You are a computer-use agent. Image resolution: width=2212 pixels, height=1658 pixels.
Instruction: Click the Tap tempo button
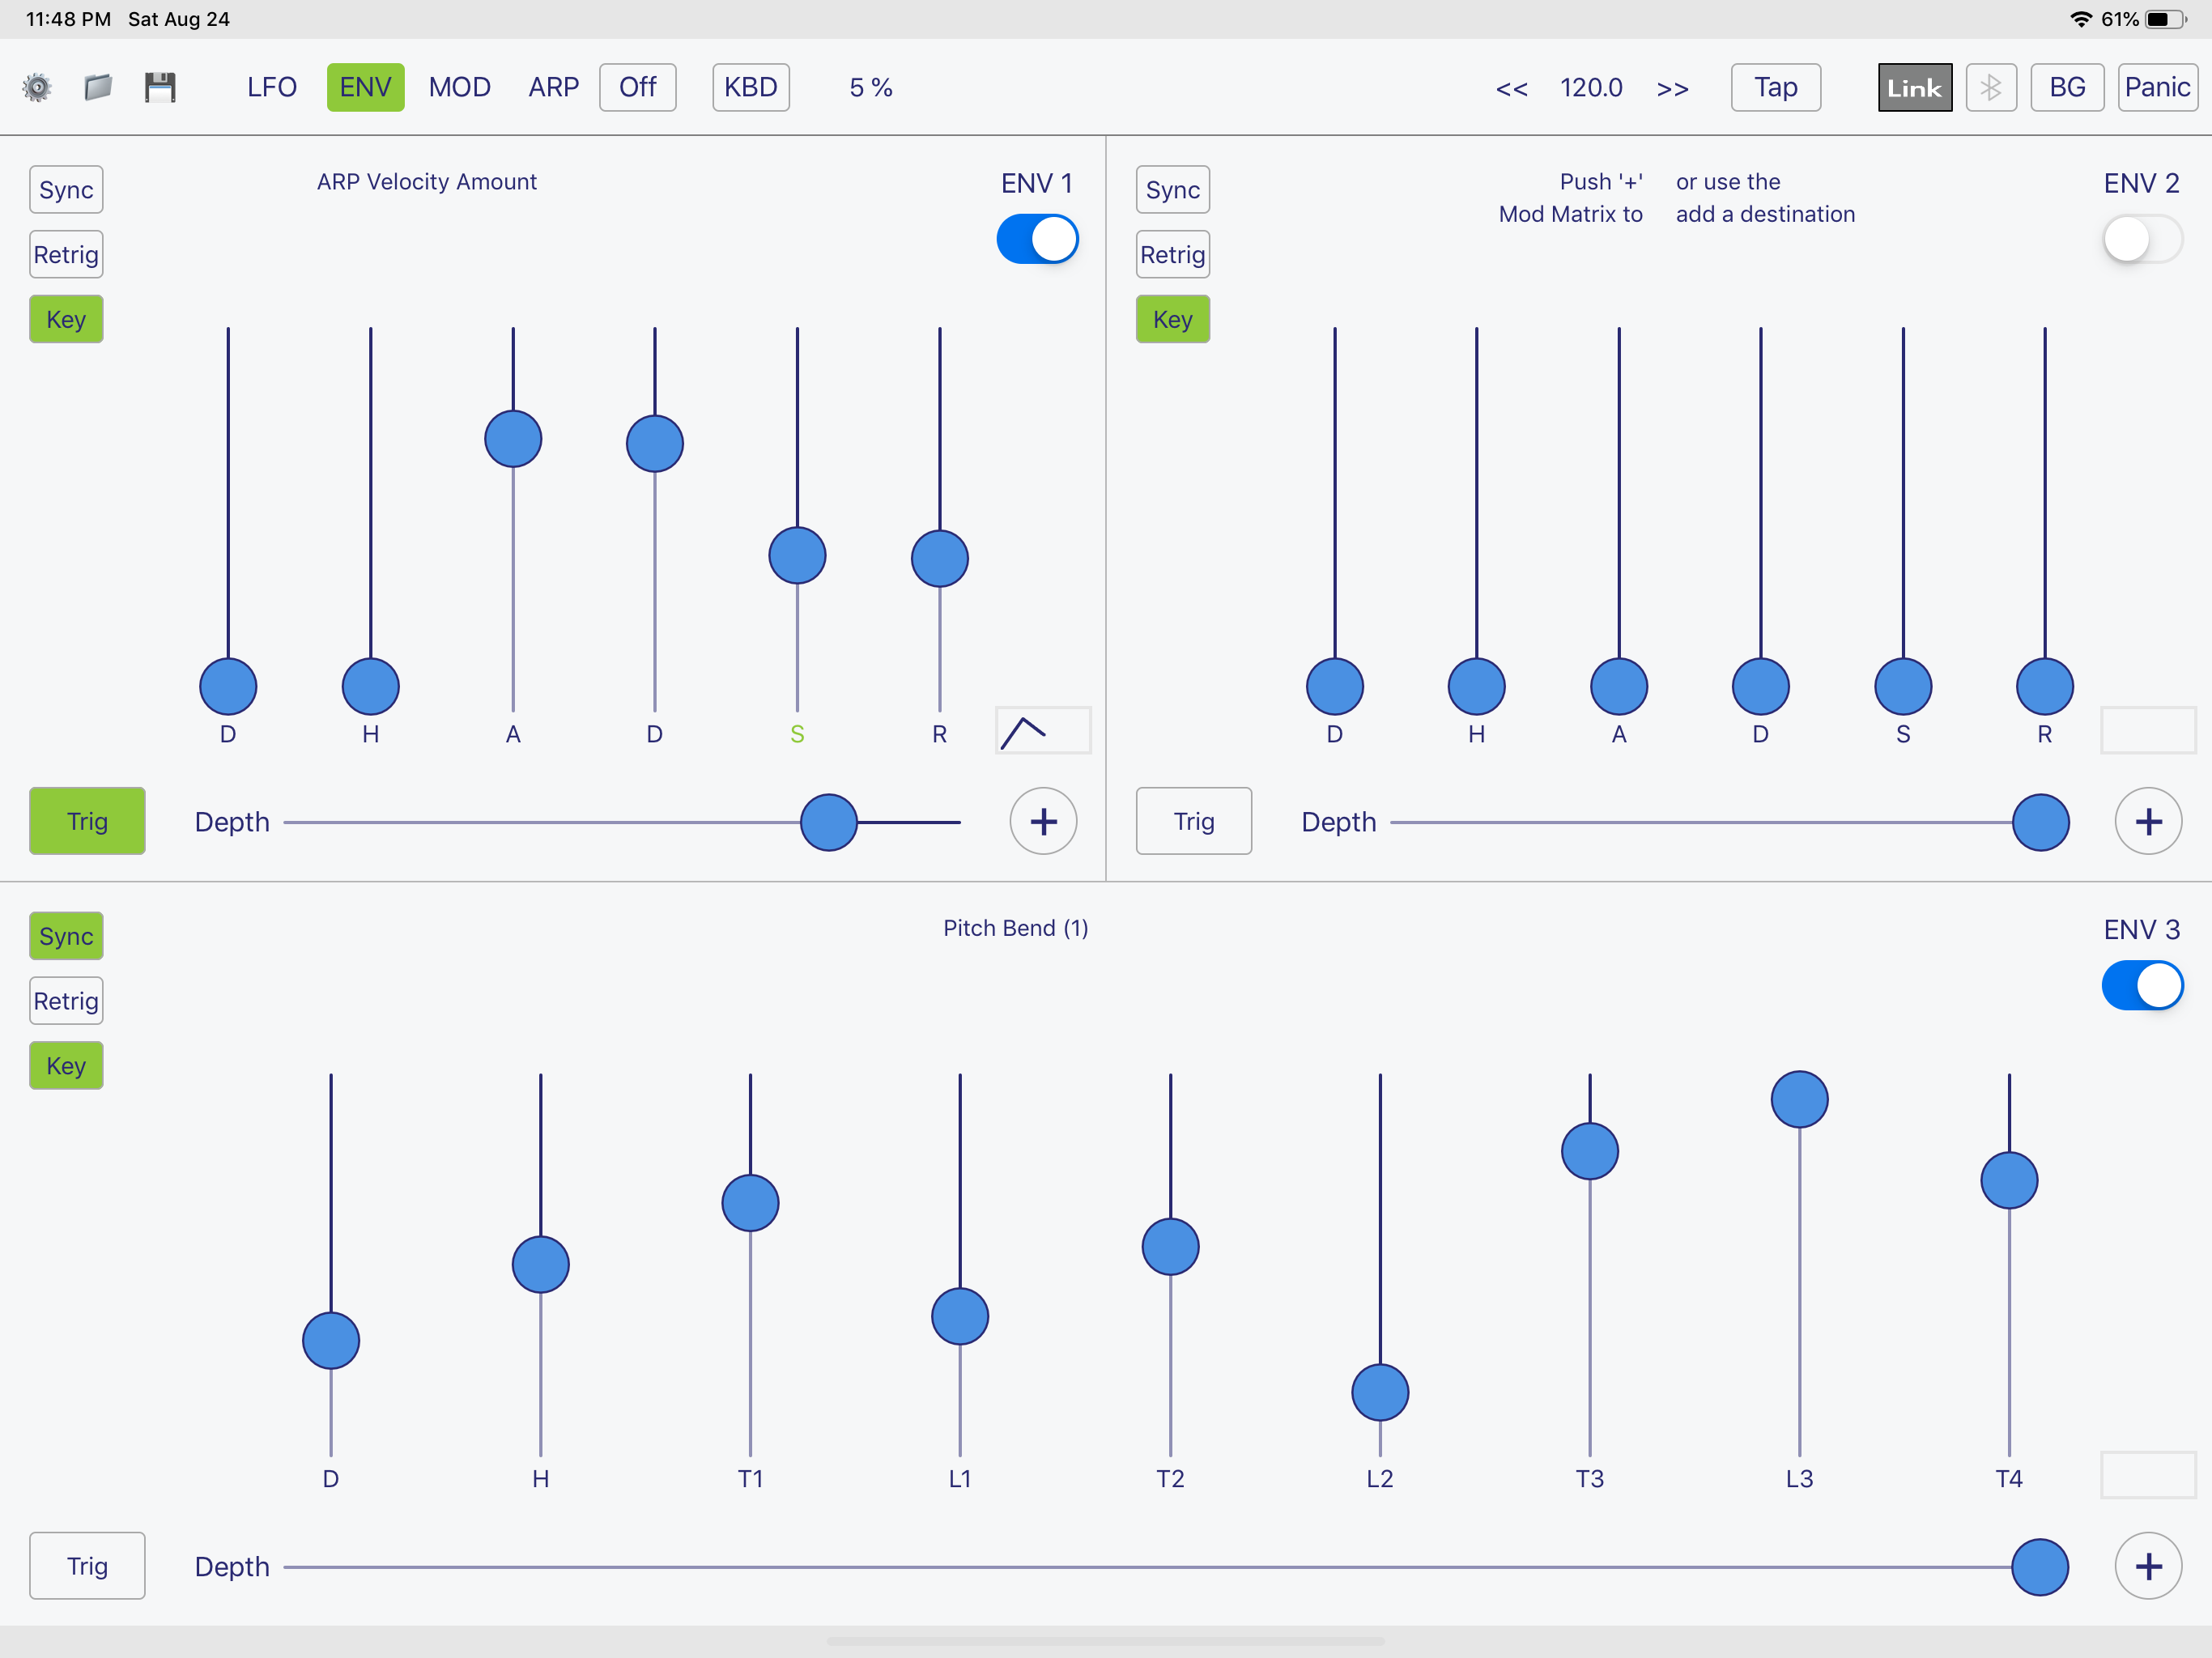point(1775,88)
